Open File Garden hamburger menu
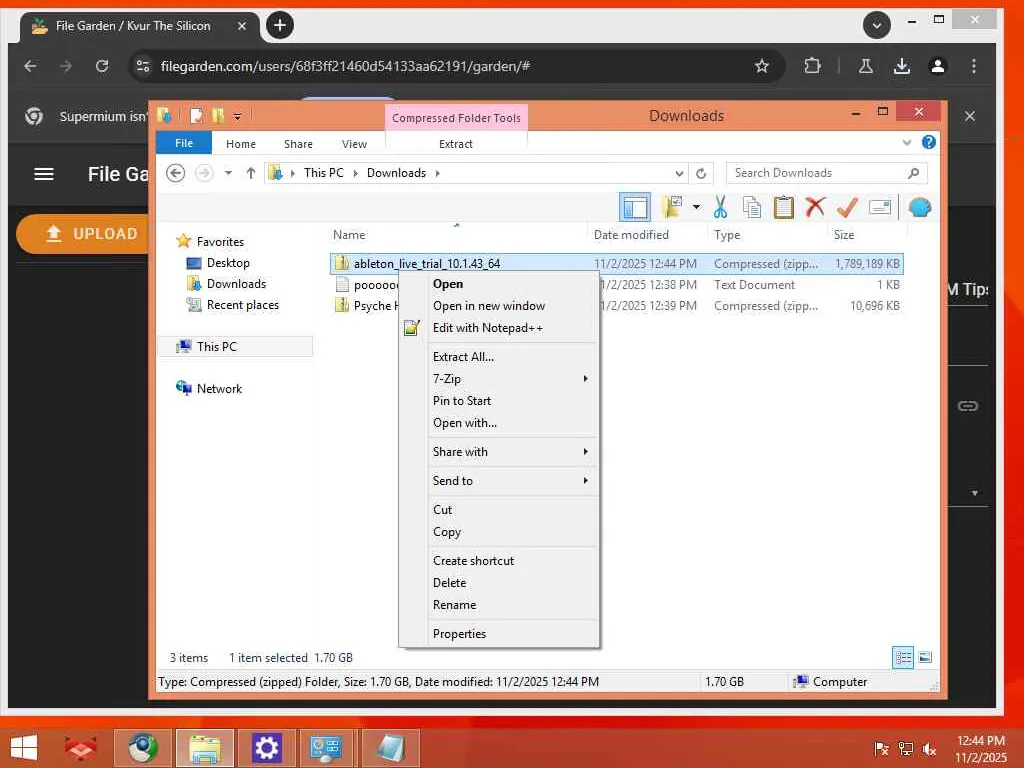This screenshot has width=1024, height=768. click(44, 174)
